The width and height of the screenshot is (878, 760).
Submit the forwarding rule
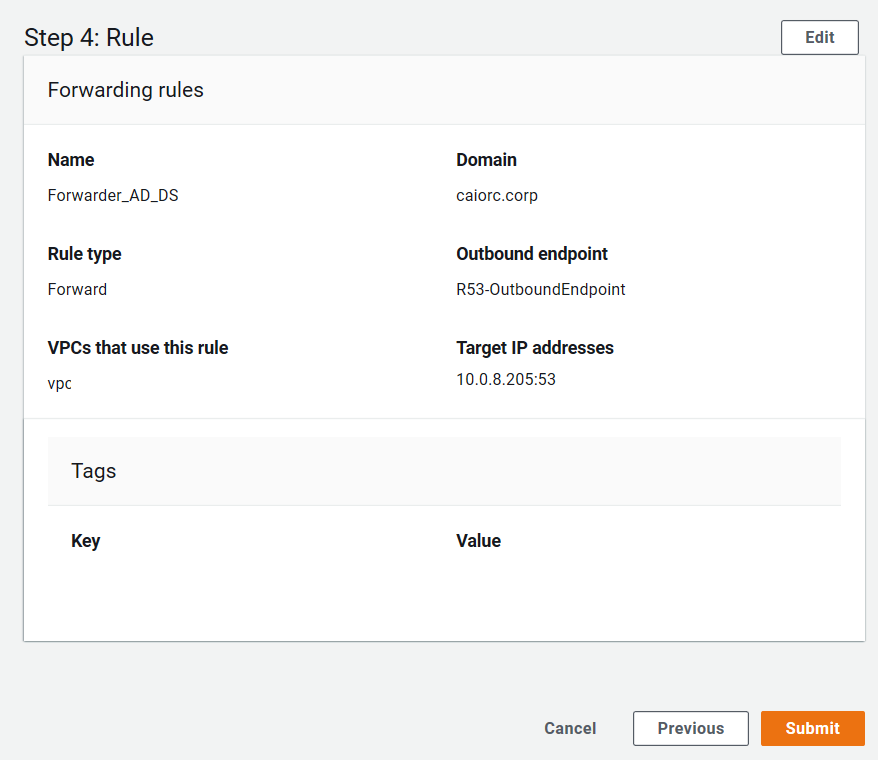[x=812, y=728]
